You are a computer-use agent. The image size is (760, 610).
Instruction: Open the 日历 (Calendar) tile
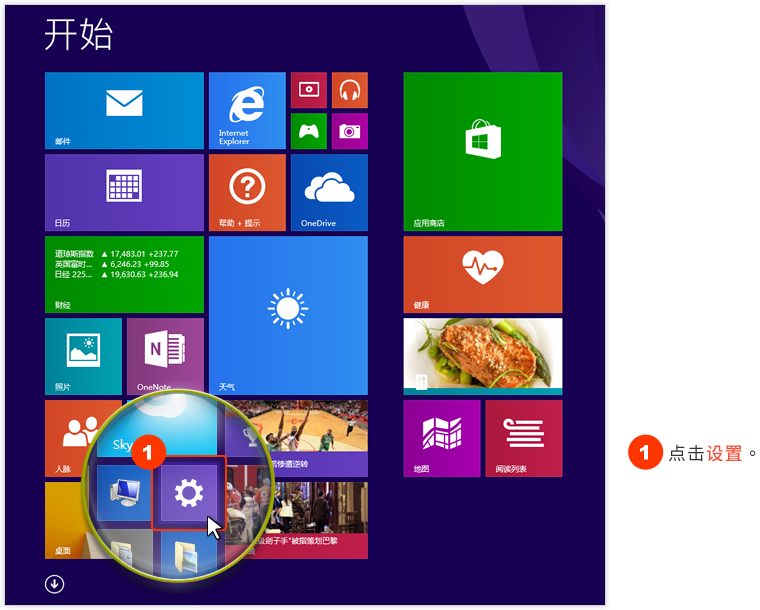(x=124, y=192)
